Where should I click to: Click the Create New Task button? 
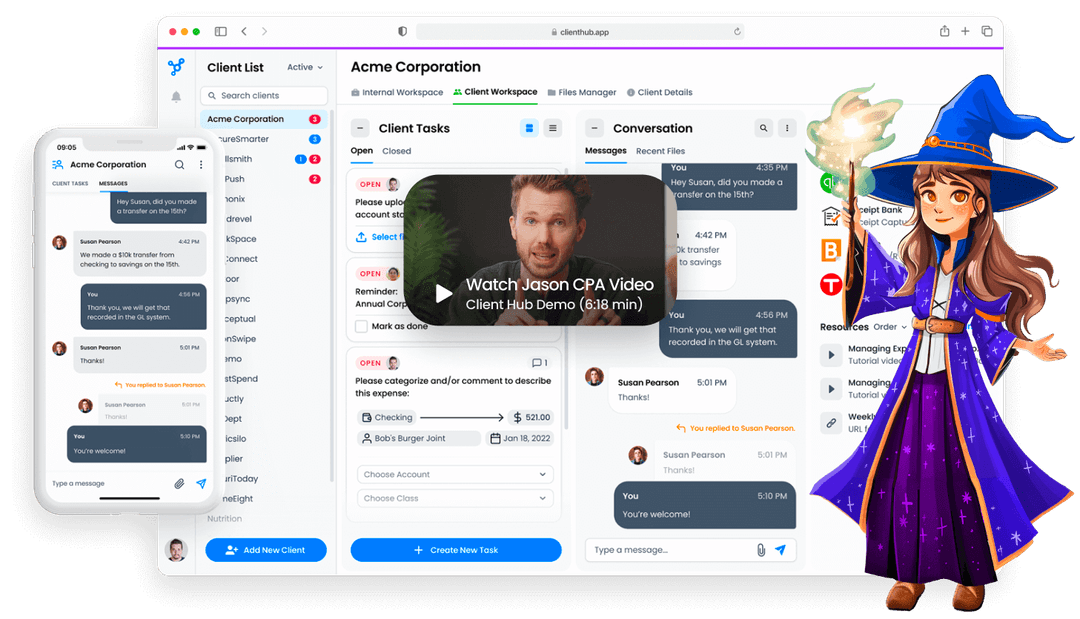tap(455, 550)
